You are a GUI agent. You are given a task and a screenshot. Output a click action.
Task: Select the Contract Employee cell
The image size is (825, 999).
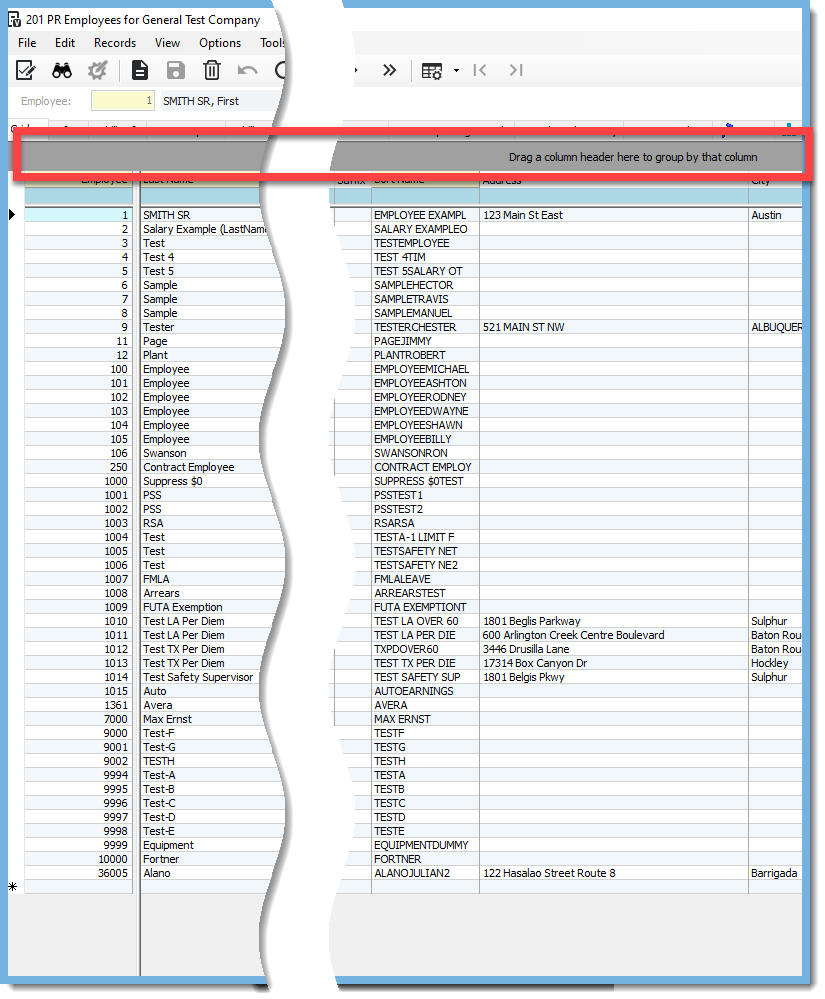coord(203,467)
